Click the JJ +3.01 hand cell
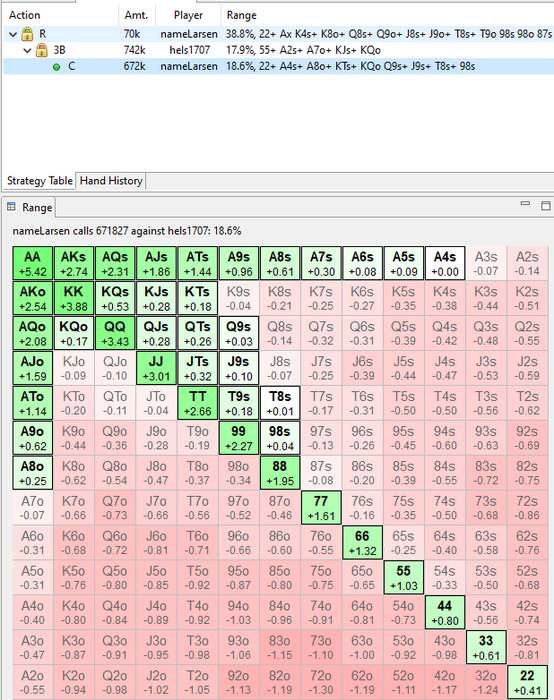This screenshot has height=700, width=554. pyautogui.click(x=156, y=368)
